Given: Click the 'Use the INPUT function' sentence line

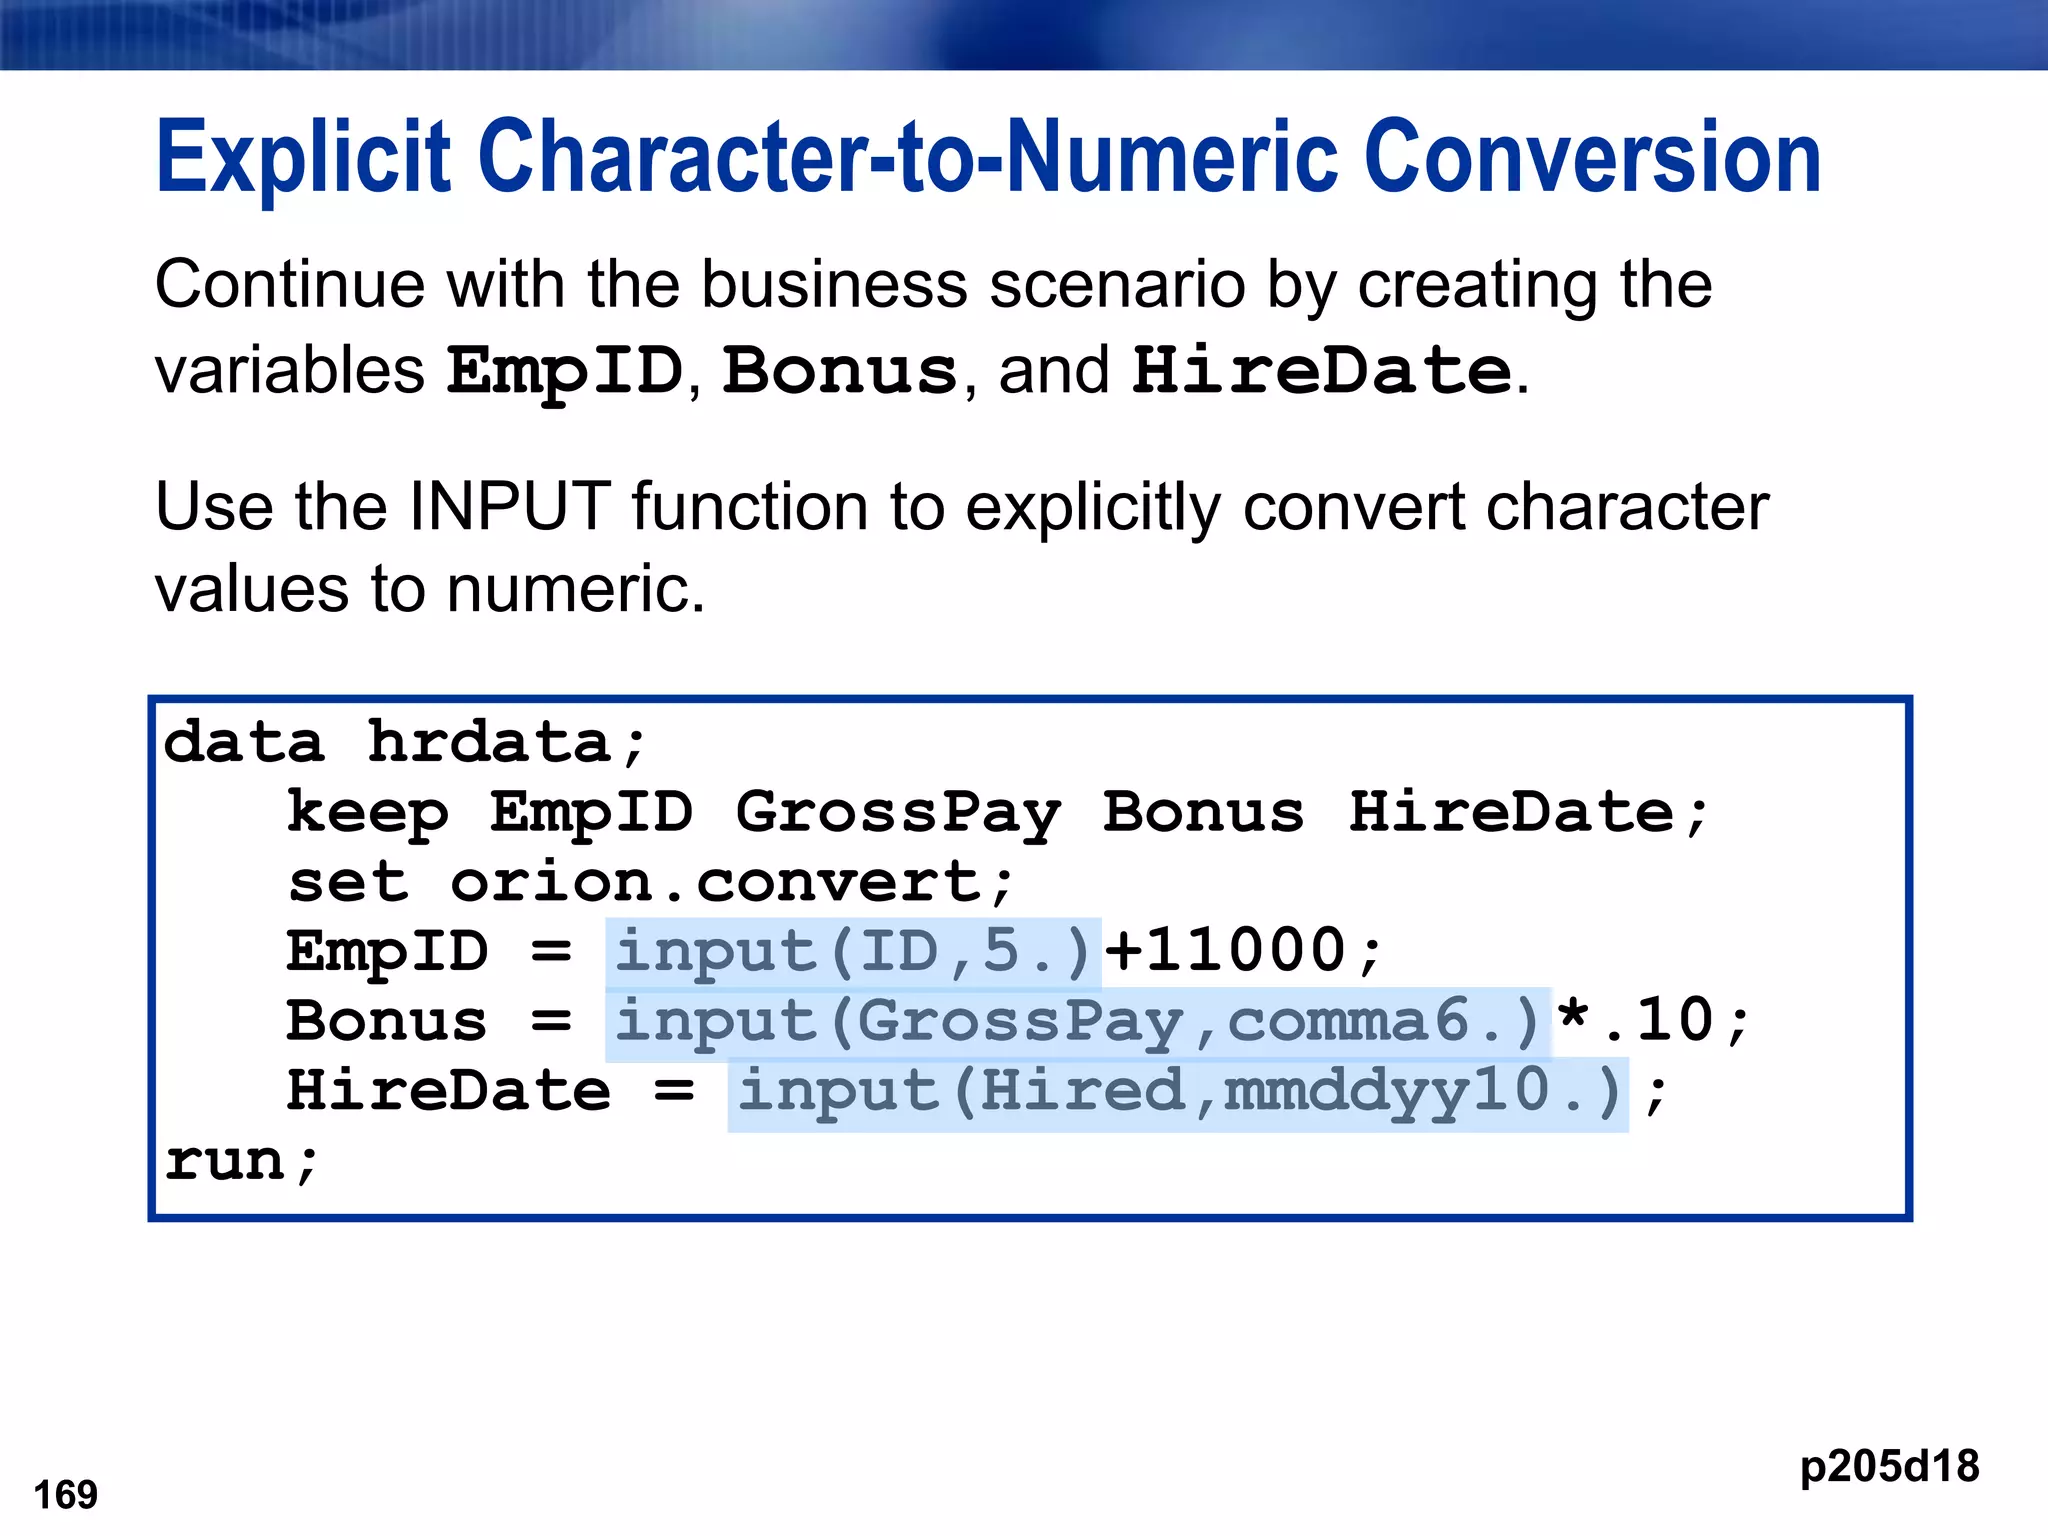Looking at the screenshot, I should pos(962,509).
